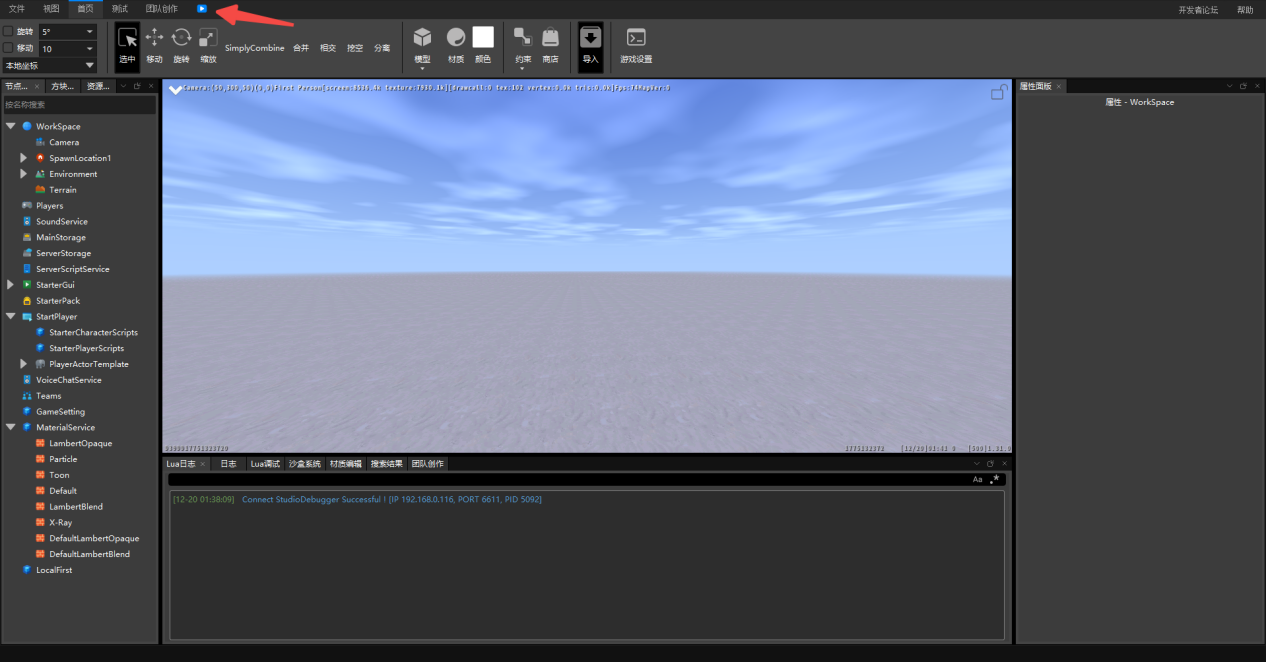Open the 模型 (Model) cube icon
Image resolution: width=1266 pixels, height=662 pixels.
click(x=423, y=38)
